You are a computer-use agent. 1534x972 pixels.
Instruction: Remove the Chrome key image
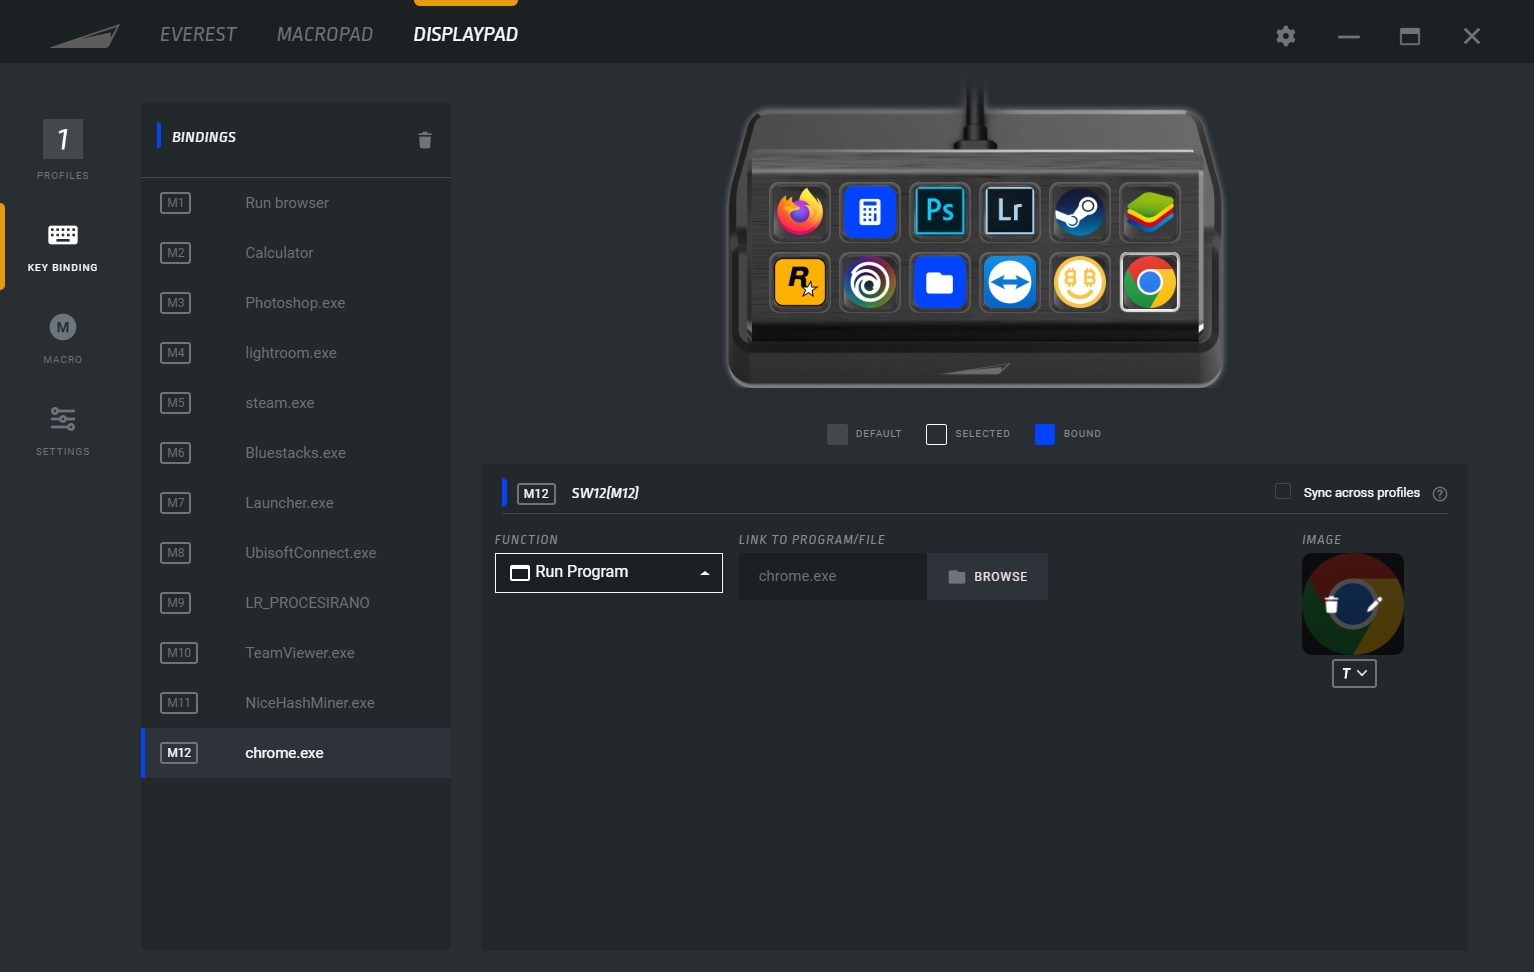(1331, 604)
